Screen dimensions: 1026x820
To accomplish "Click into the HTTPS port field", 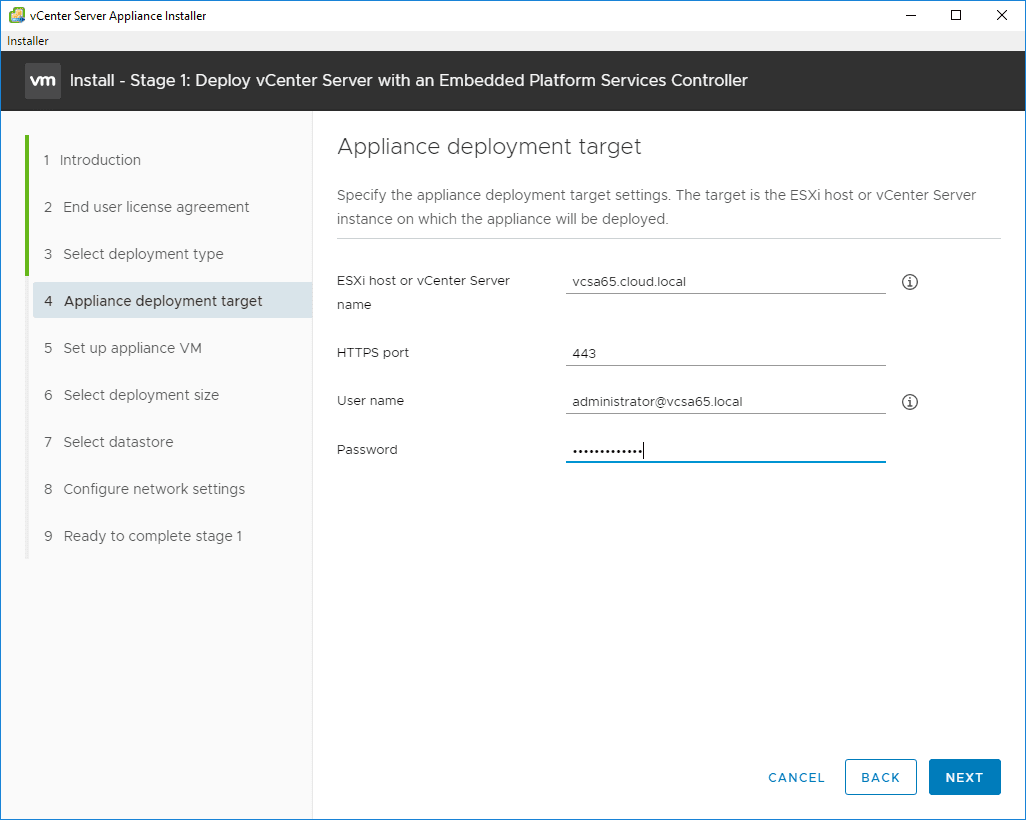I will click(x=725, y=353).
